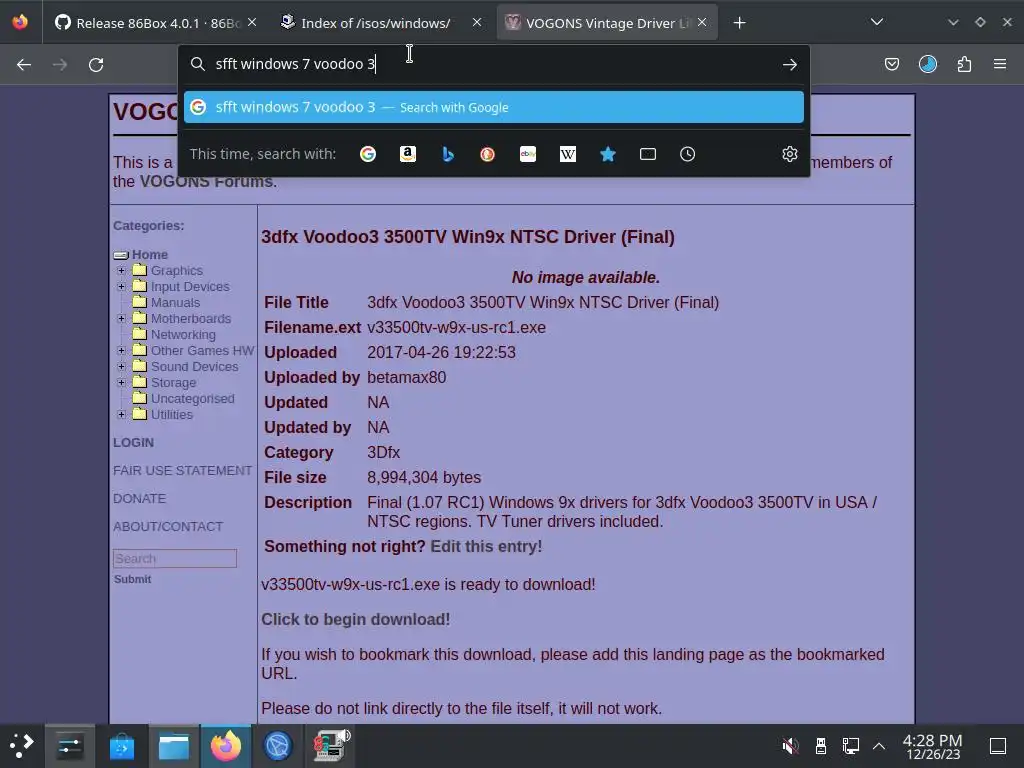1024x768 pixels.
Task: Open Firefox hamburger menu
Action: [x=1000, y=64]
